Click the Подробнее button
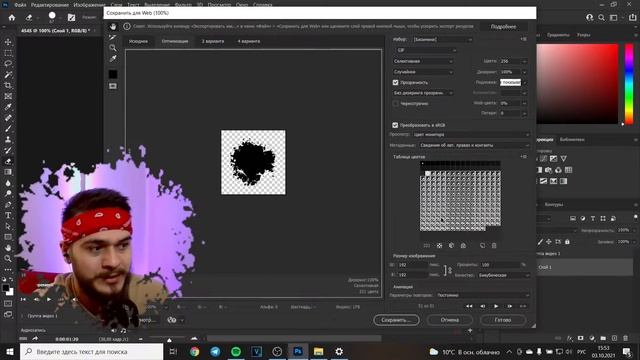 click(503, 27)
